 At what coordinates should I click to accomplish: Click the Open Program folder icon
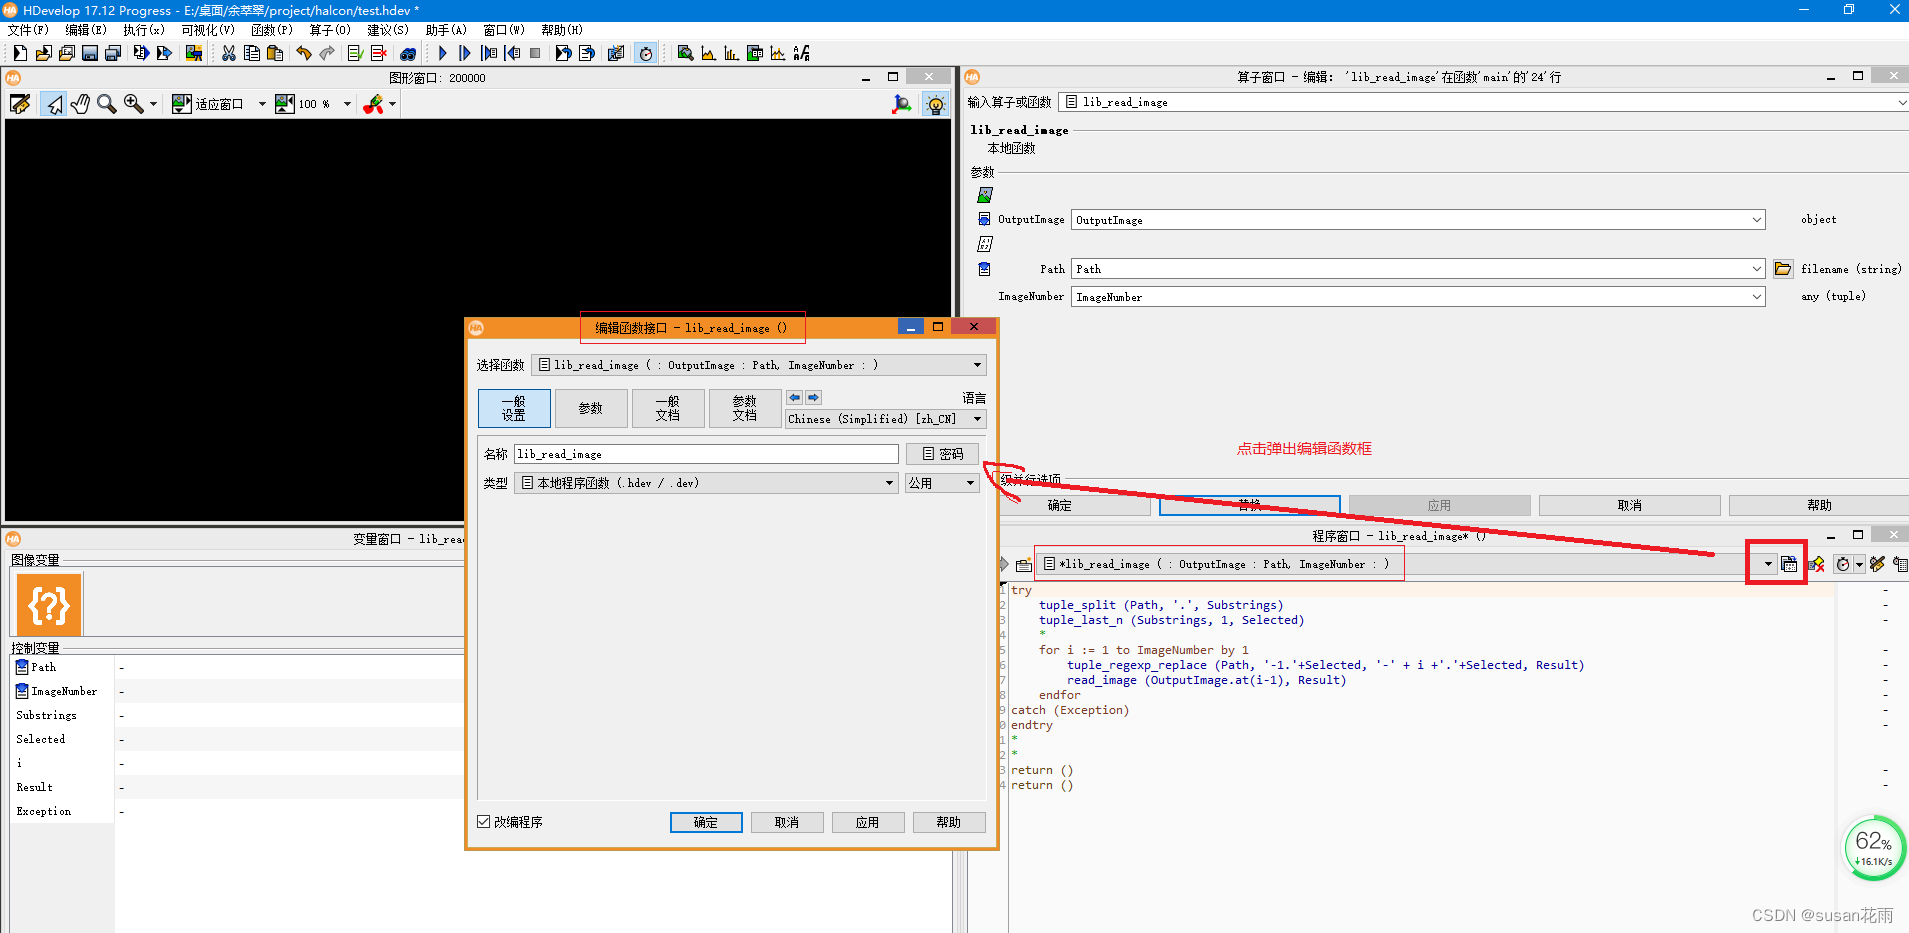(x=43, y=53)
